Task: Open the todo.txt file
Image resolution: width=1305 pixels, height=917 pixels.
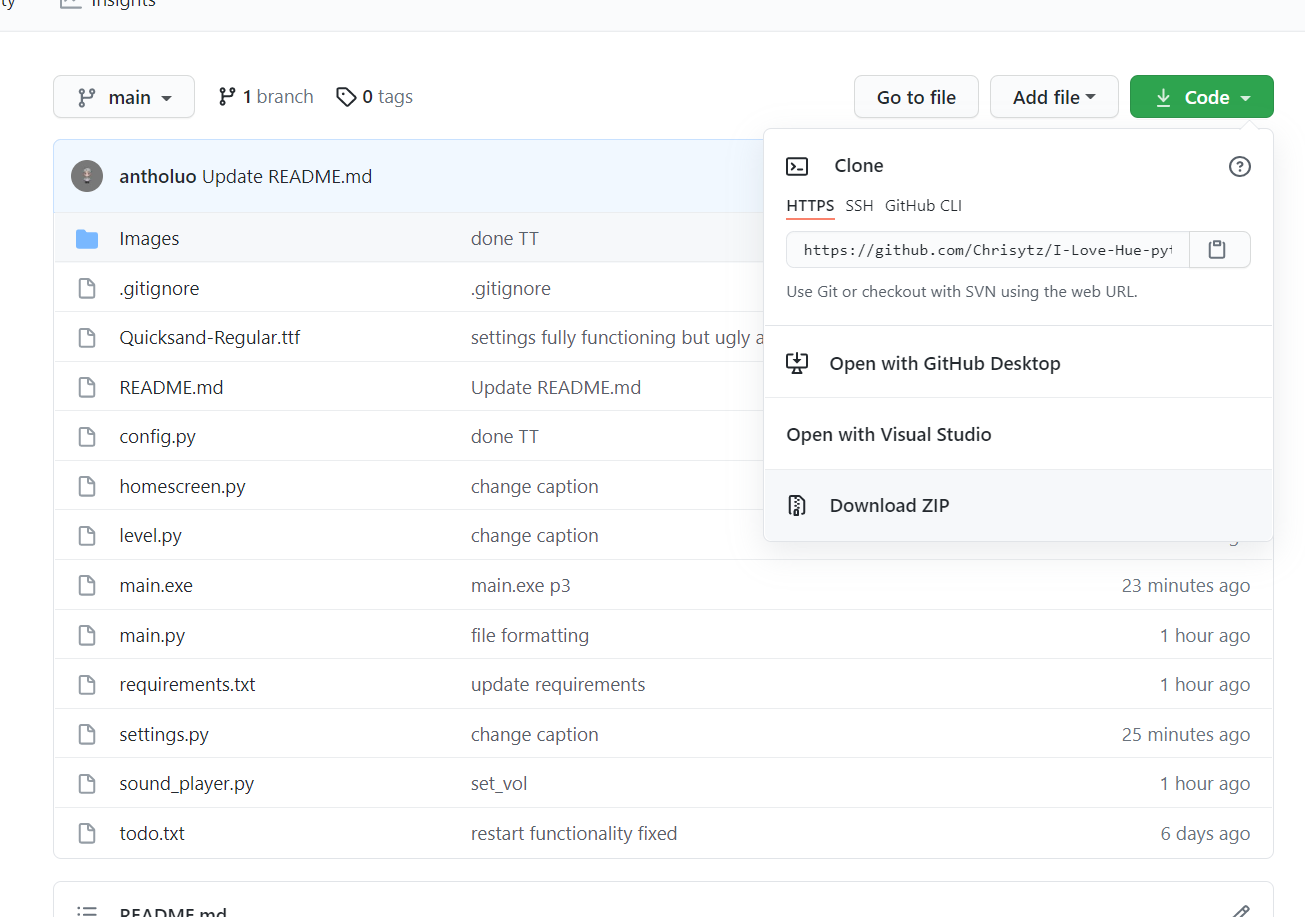Action: [x=152, y=833]
